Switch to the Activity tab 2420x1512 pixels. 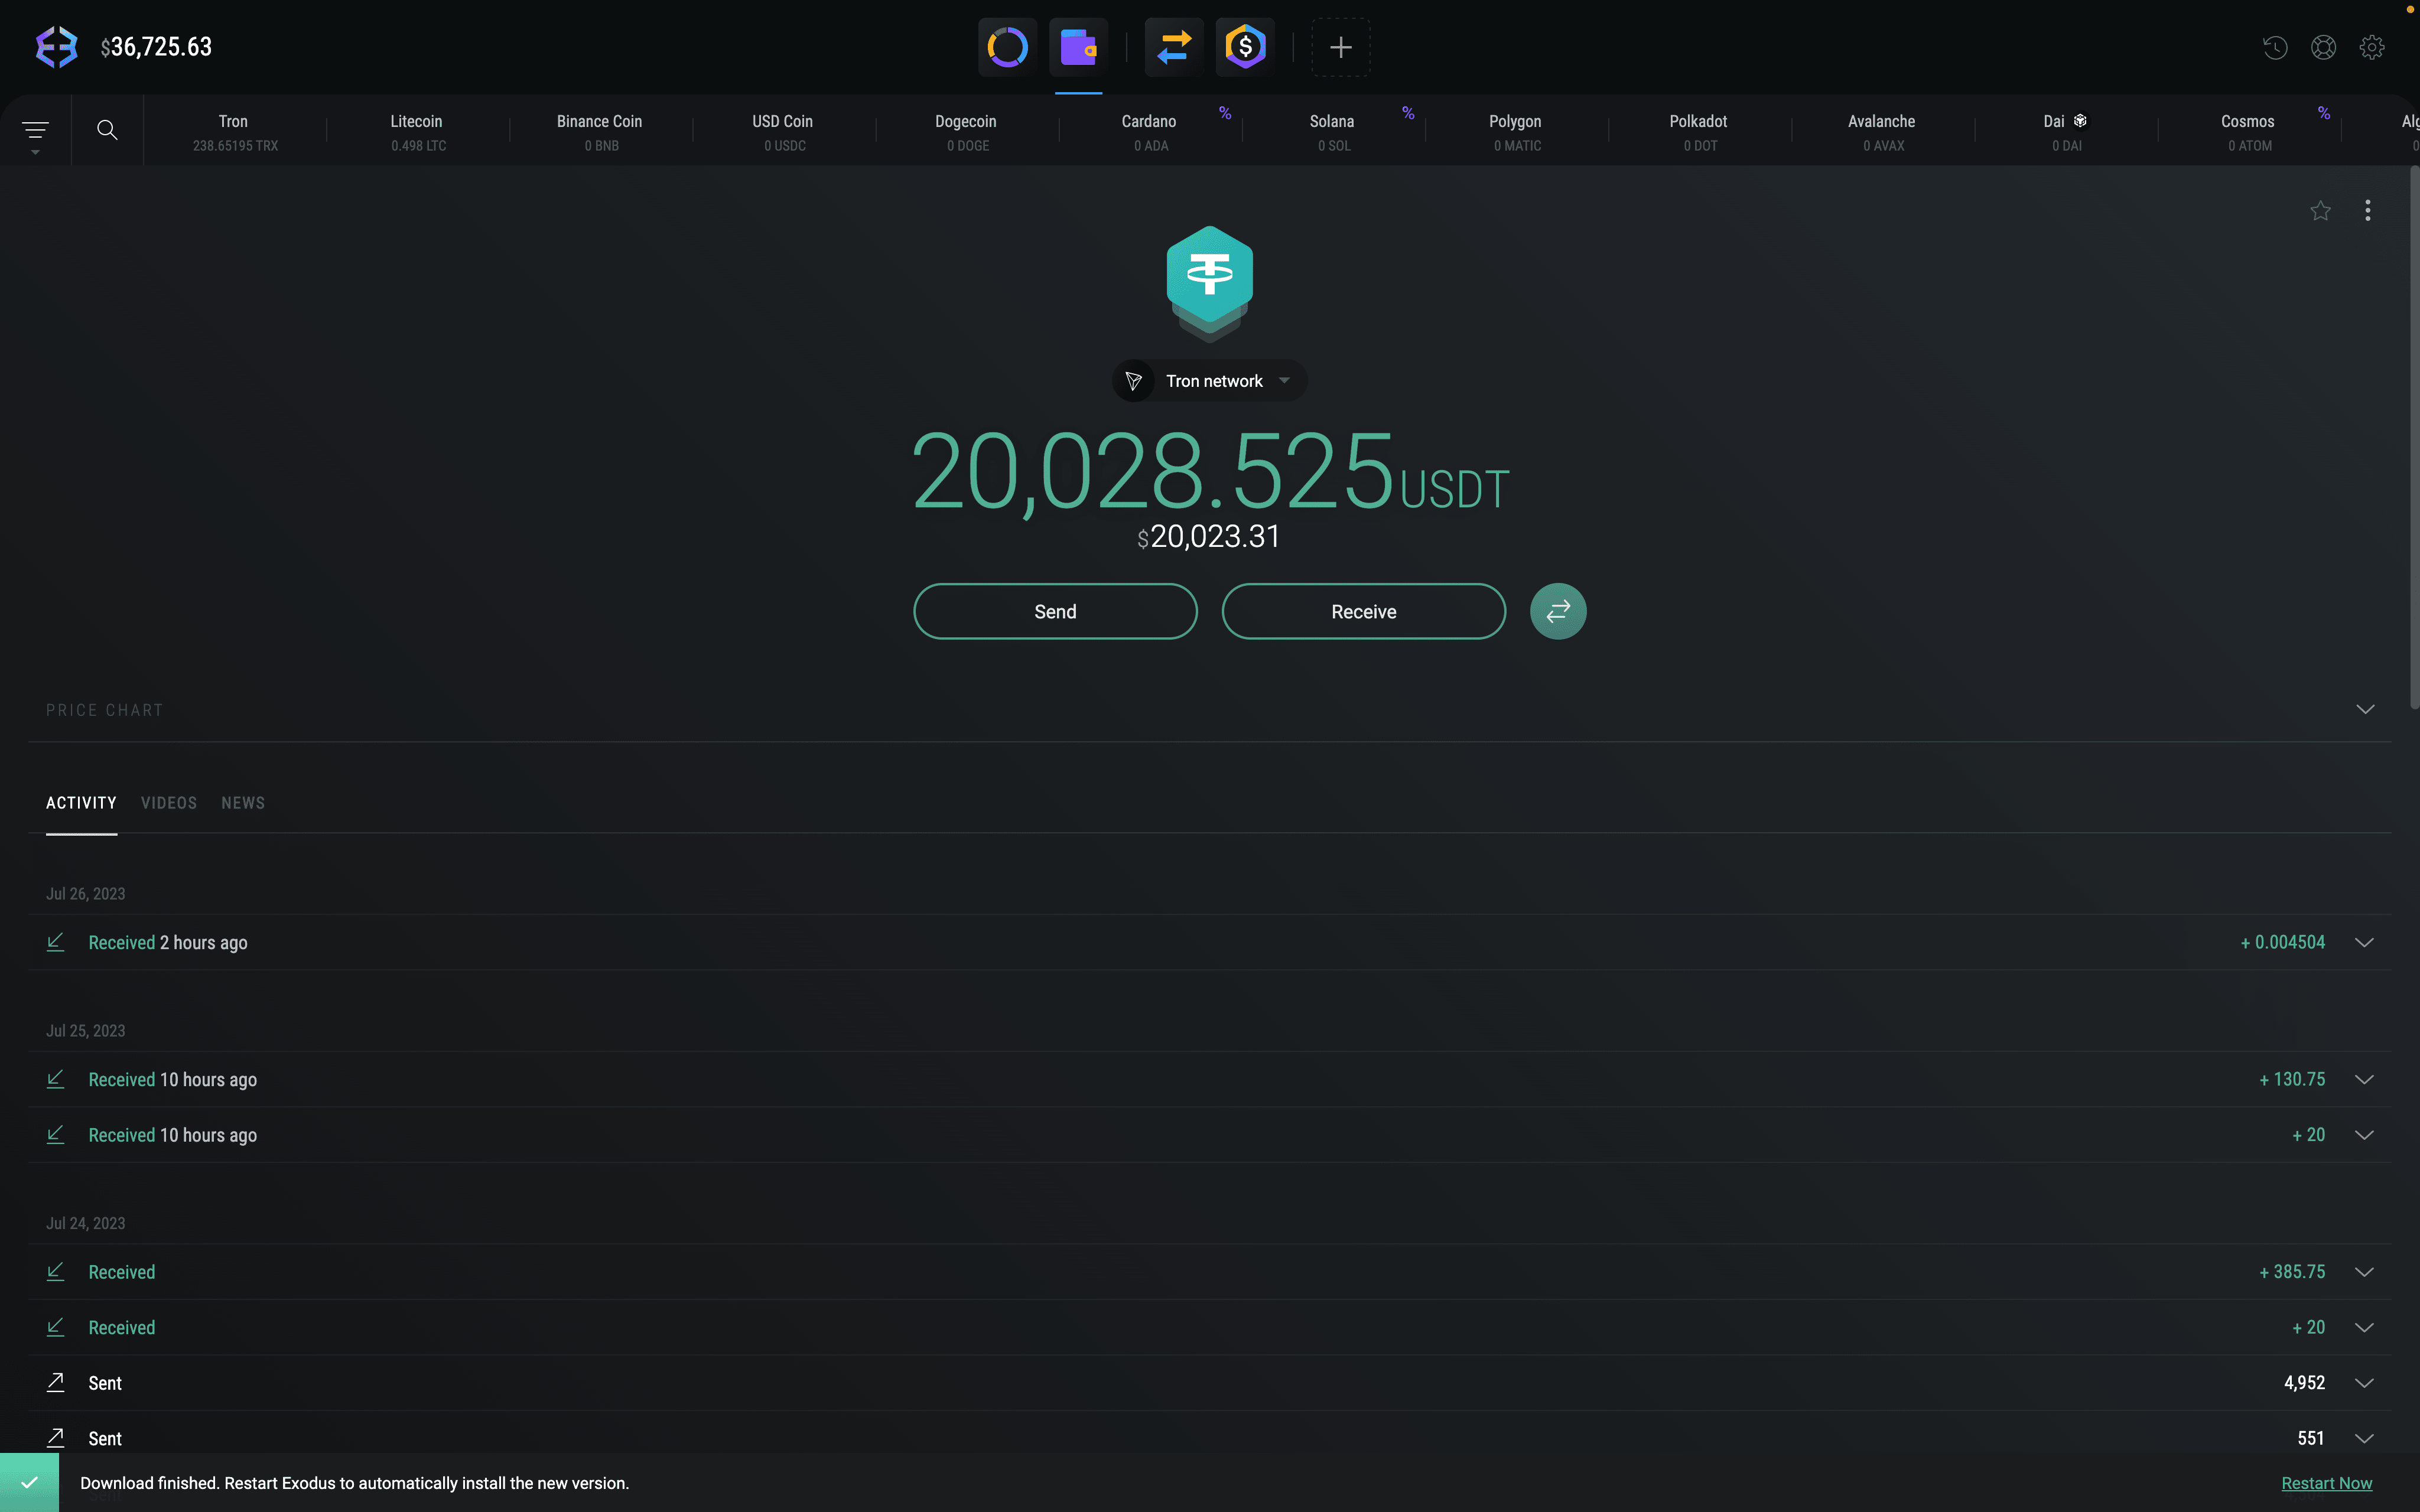click(x=81, y=803)
